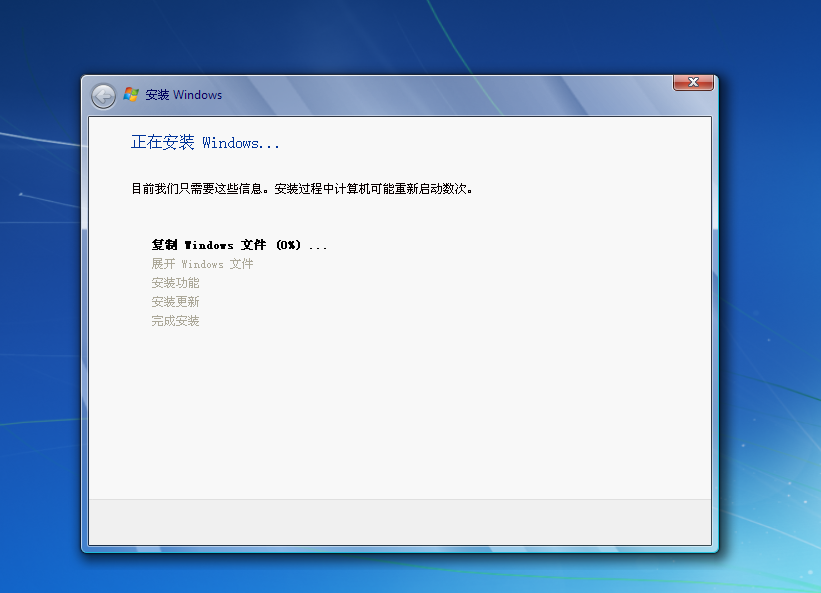821x593 pixels.
Task: Click the back arrow button
Action: [103, 96]
